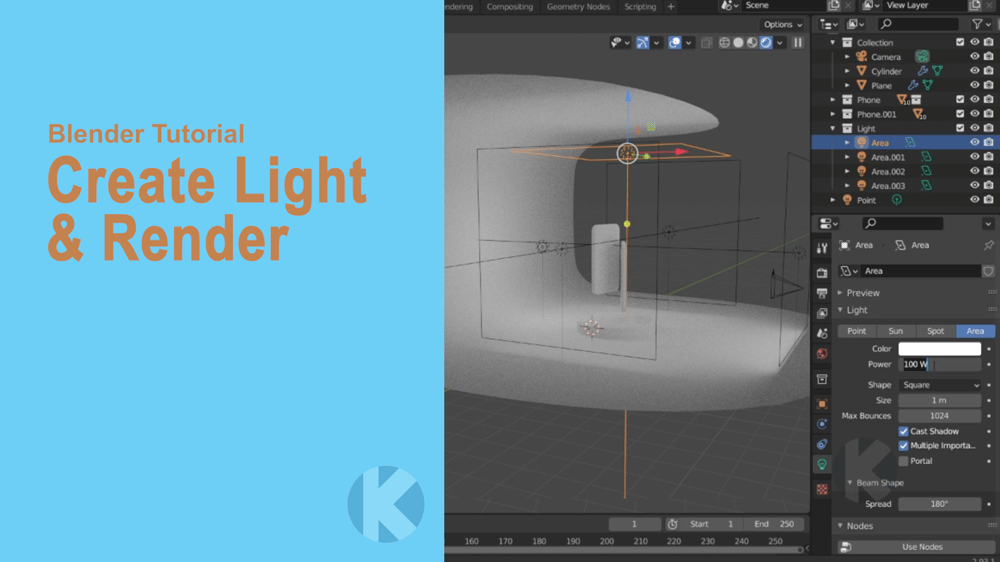Viewport: 1000px width, 562px height.
Task: Click the fake user shield icon
Action: tap(988, 271)
